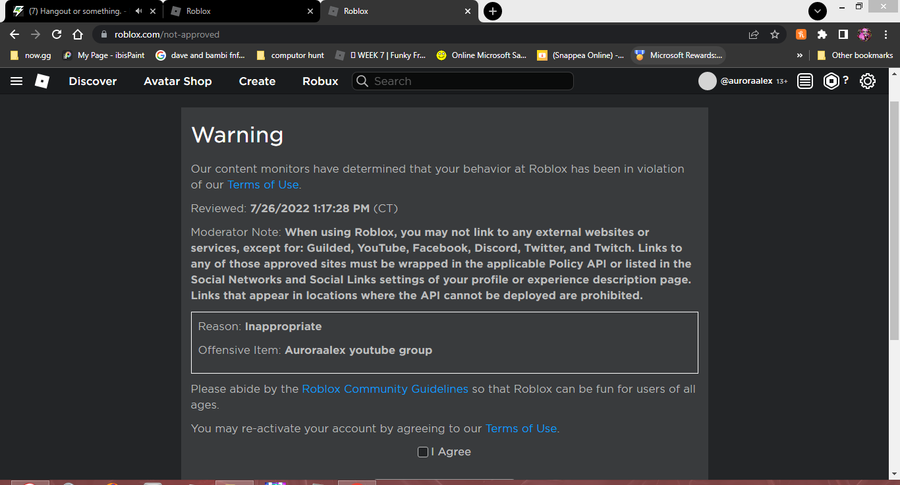Click the scrollbar up arrow
Screen dimensions: 900x485
pyautogui.click(x=894, y=73)
